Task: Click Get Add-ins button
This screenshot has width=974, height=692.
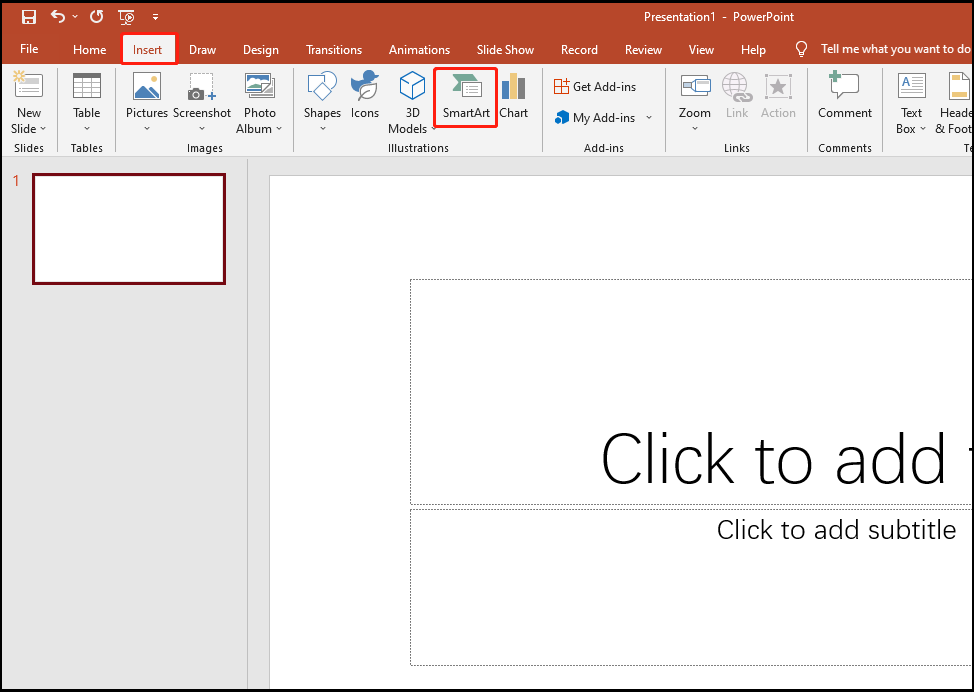Action: pyautogui.click(x=595, y=87)
